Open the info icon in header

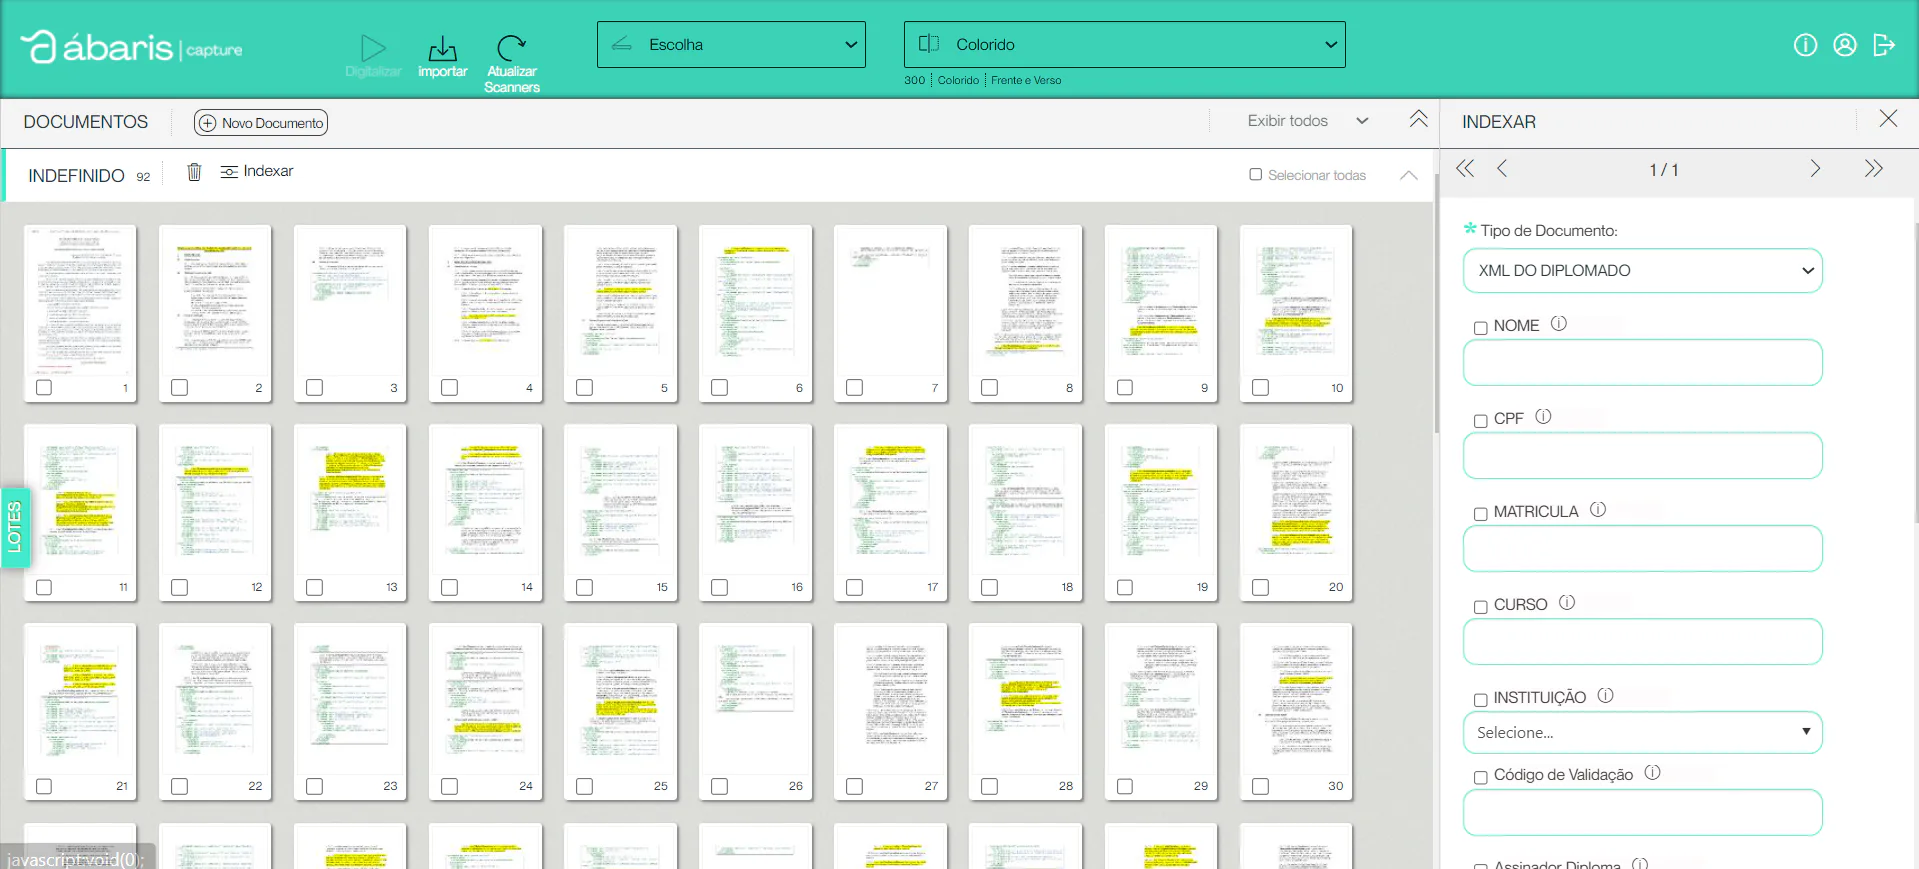tap(1805, 45)
